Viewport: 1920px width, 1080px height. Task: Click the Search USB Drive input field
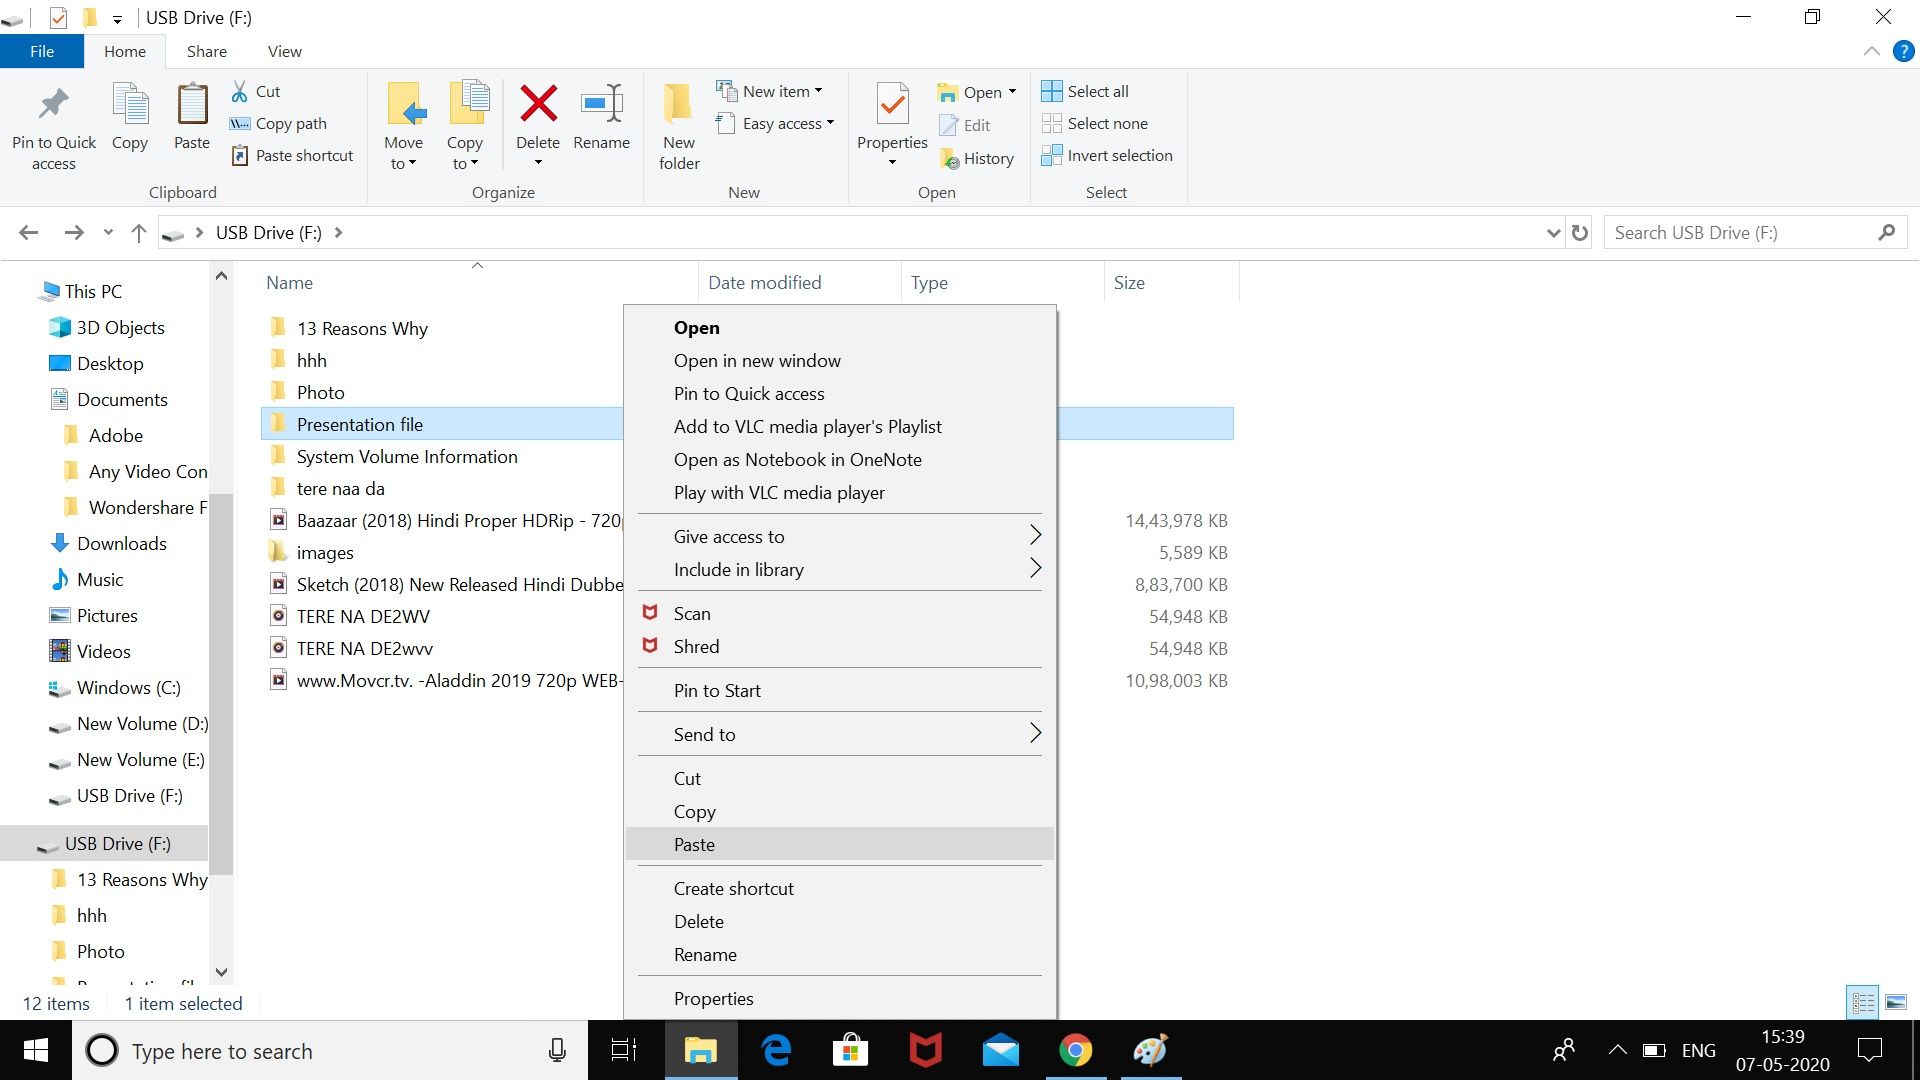tap(1743, 232)
